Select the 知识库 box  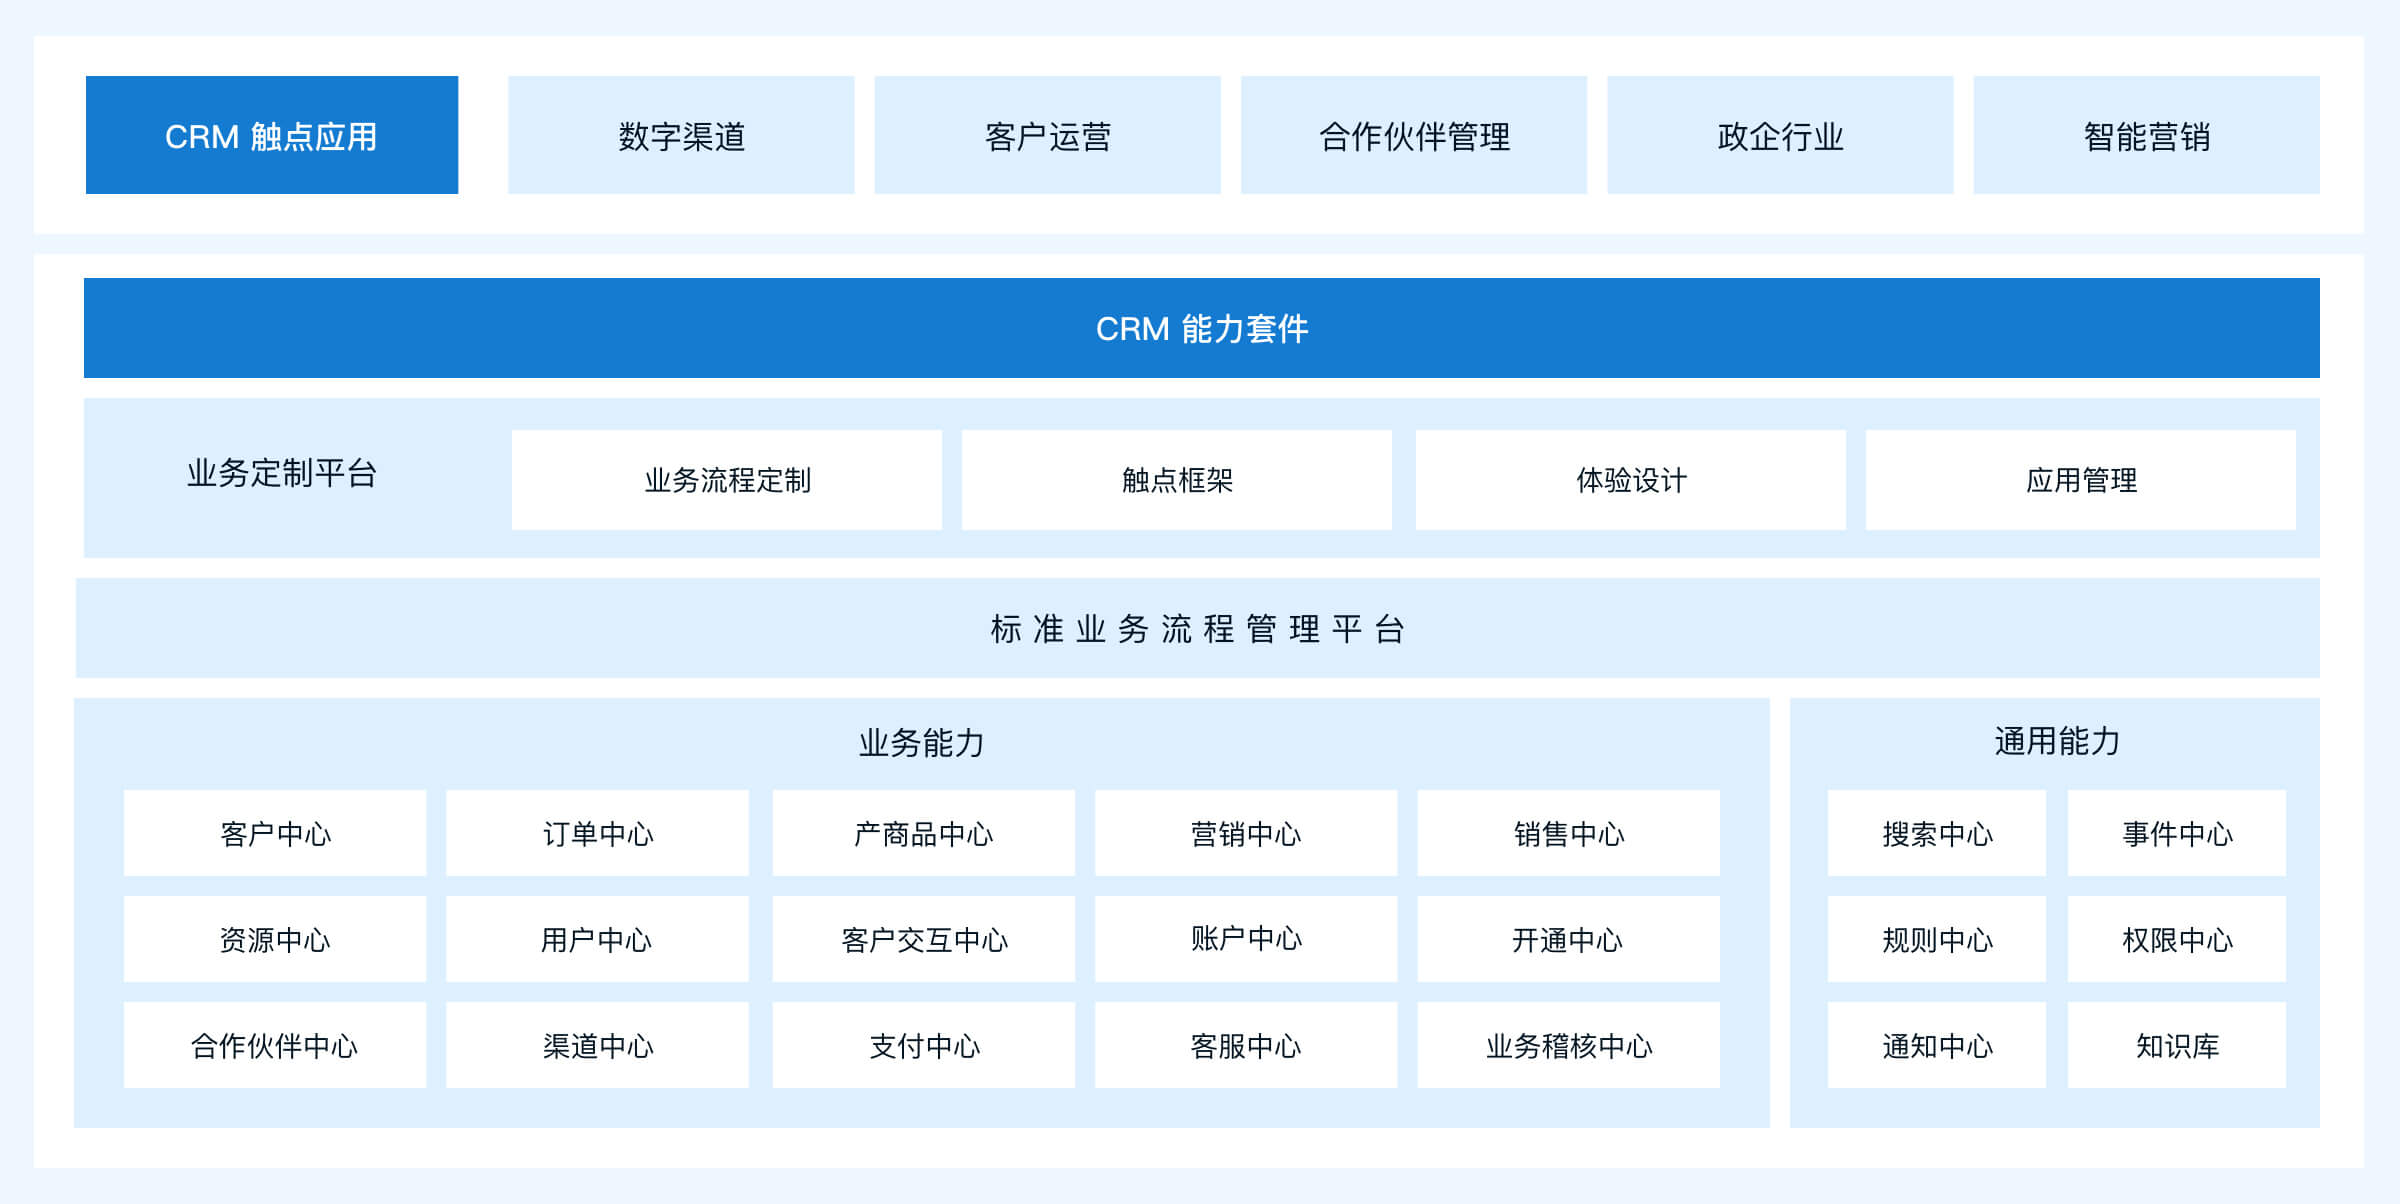point(2176,1045)
